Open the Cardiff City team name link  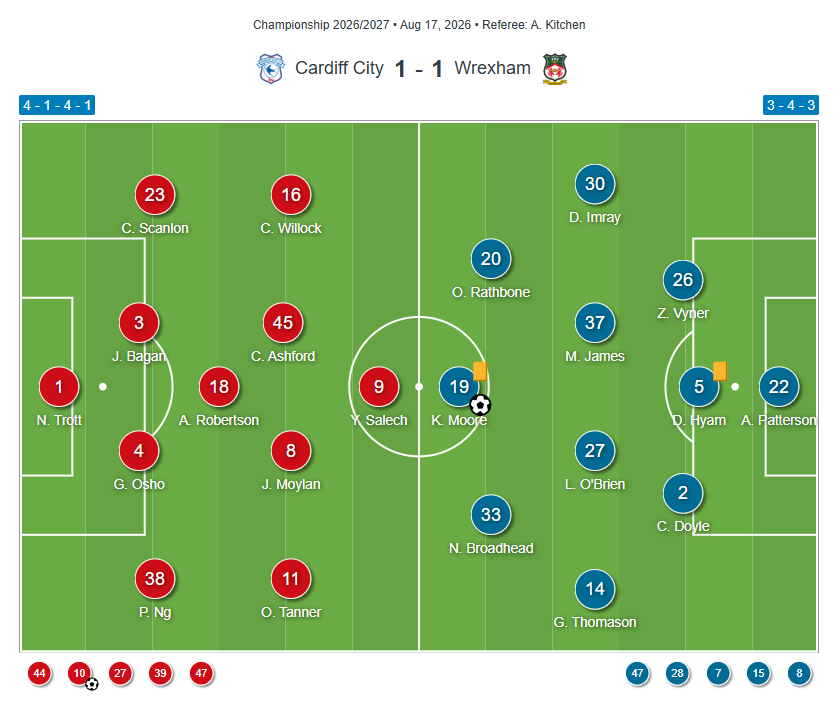(339, 68)
